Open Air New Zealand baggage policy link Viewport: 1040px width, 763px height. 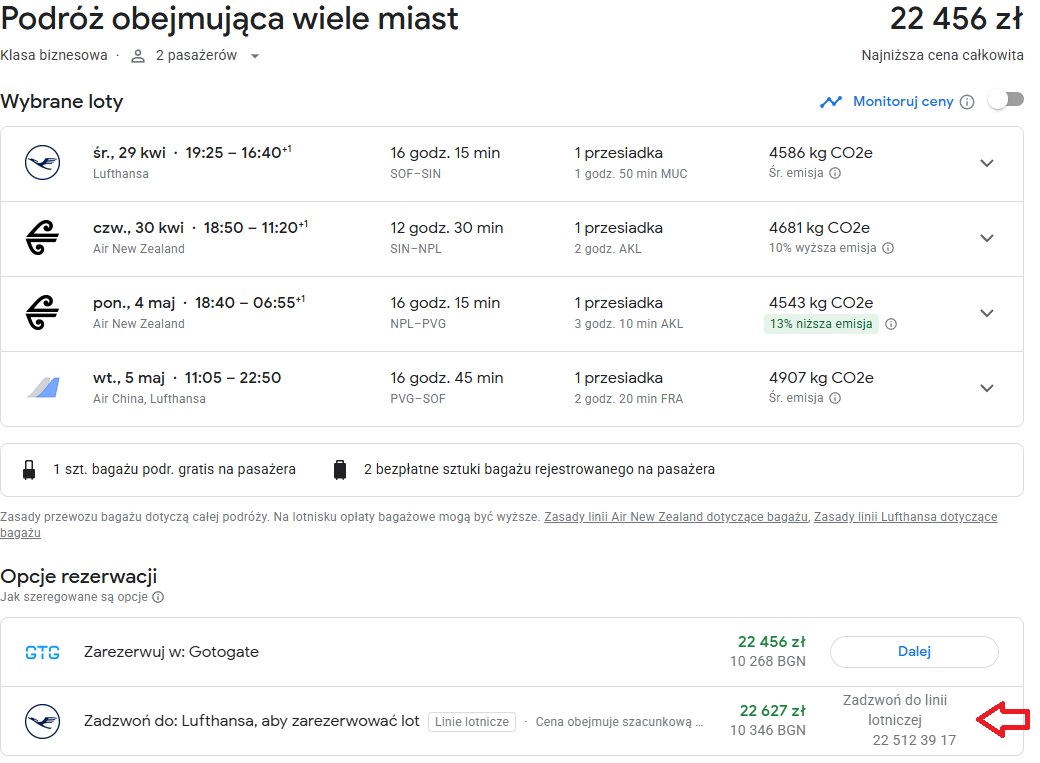click(x=676, y=517)
